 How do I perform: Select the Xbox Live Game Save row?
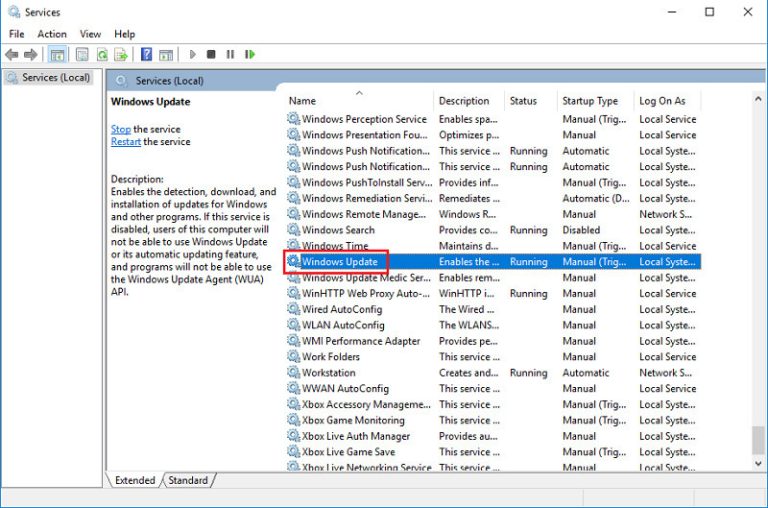(x=493, y=452)
